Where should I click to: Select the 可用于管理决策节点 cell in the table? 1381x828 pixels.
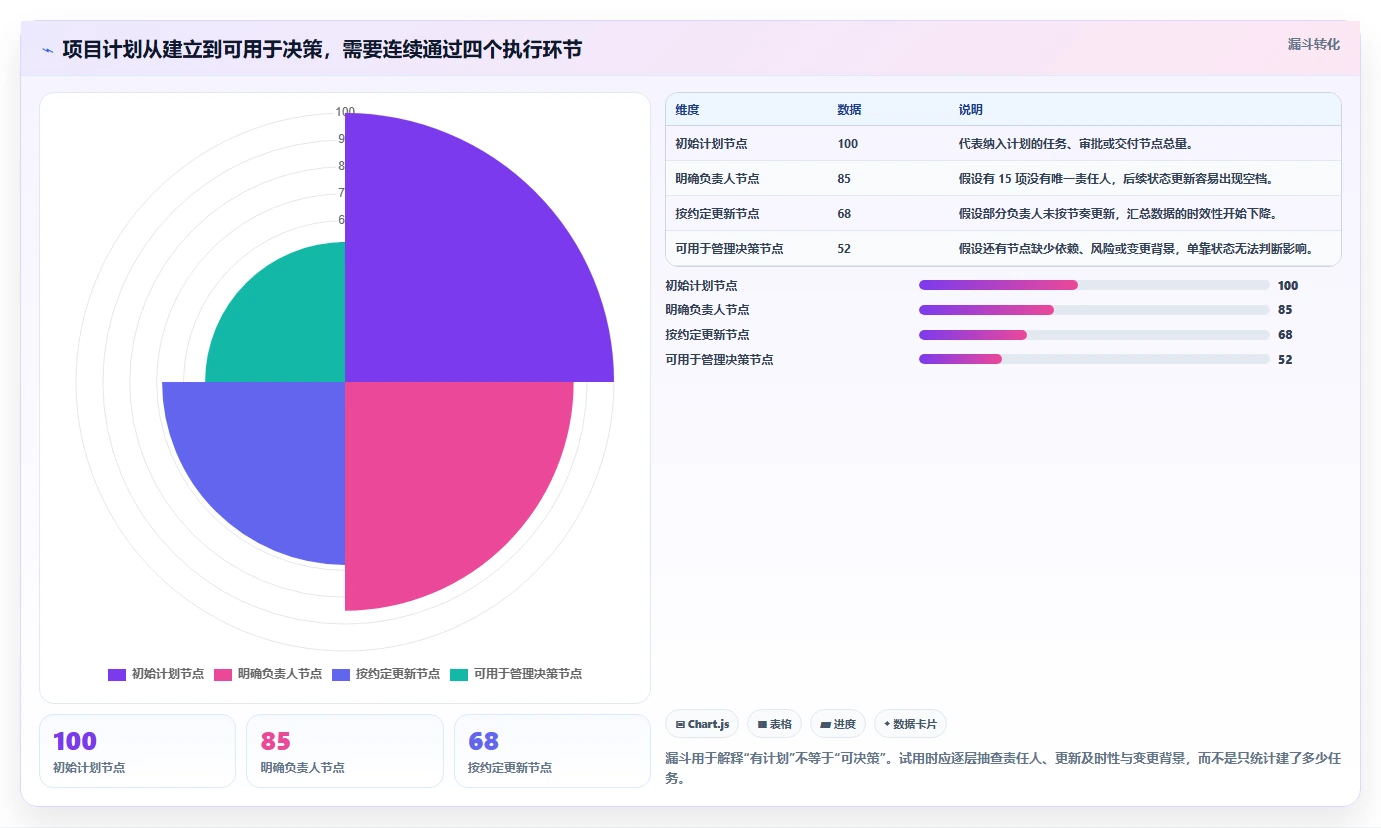click(729, 248)
